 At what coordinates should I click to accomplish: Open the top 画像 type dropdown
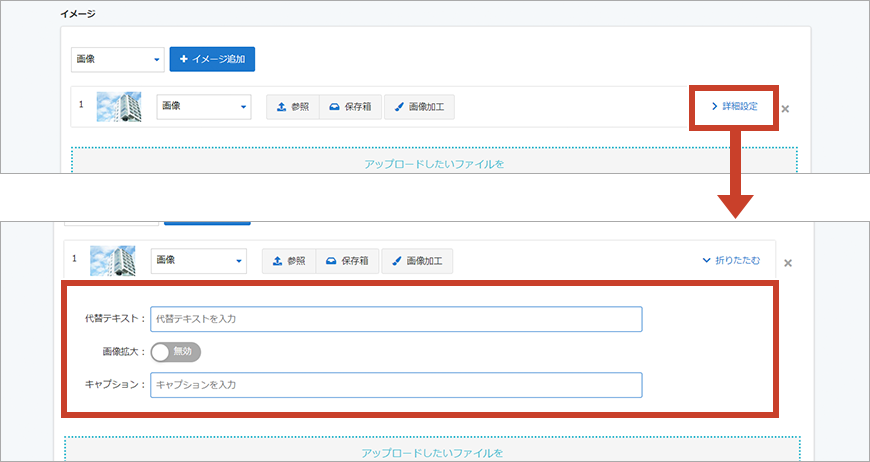tap(117, 59)
